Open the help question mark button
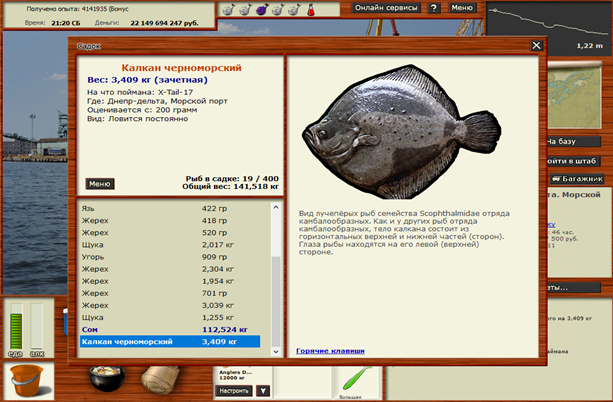 (x=434, y=8)
